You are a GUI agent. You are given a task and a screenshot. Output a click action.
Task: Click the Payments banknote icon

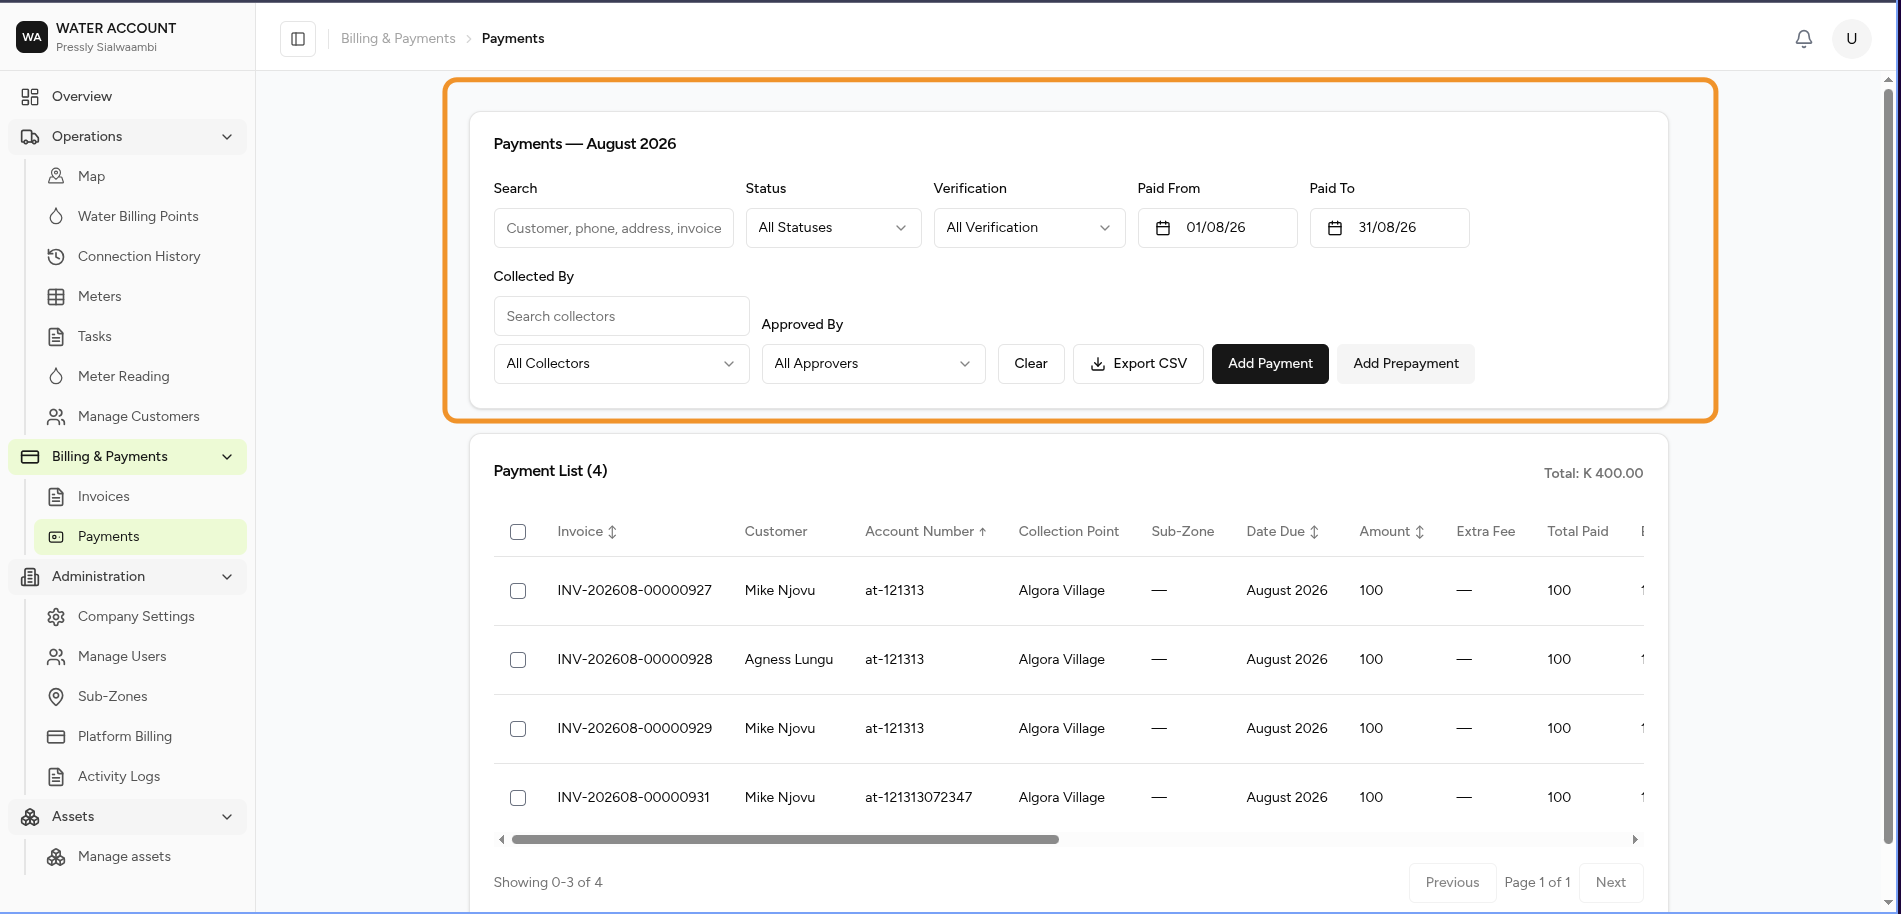pyautogui.click(x=56, y=537)
